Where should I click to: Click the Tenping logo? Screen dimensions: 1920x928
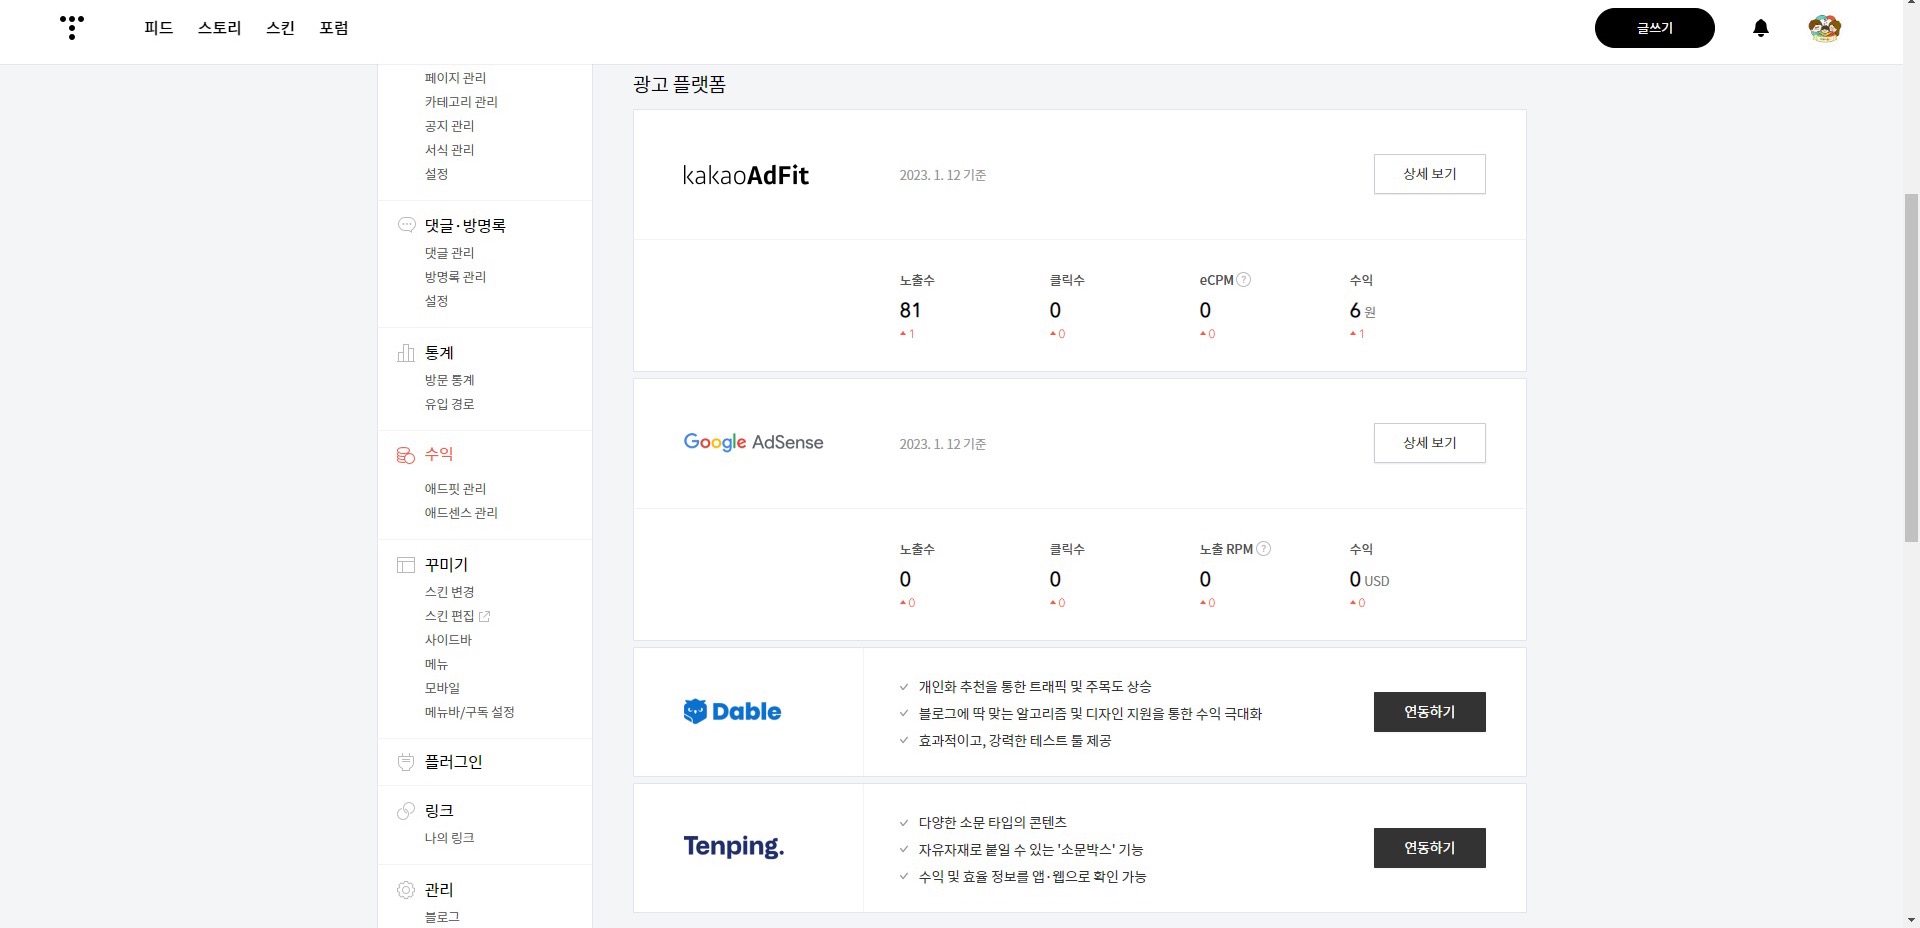tap(734, 847)
